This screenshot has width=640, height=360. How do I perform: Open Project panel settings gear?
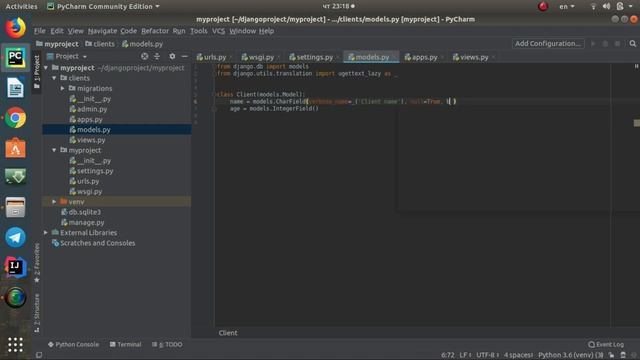click(x=172, y=56)
